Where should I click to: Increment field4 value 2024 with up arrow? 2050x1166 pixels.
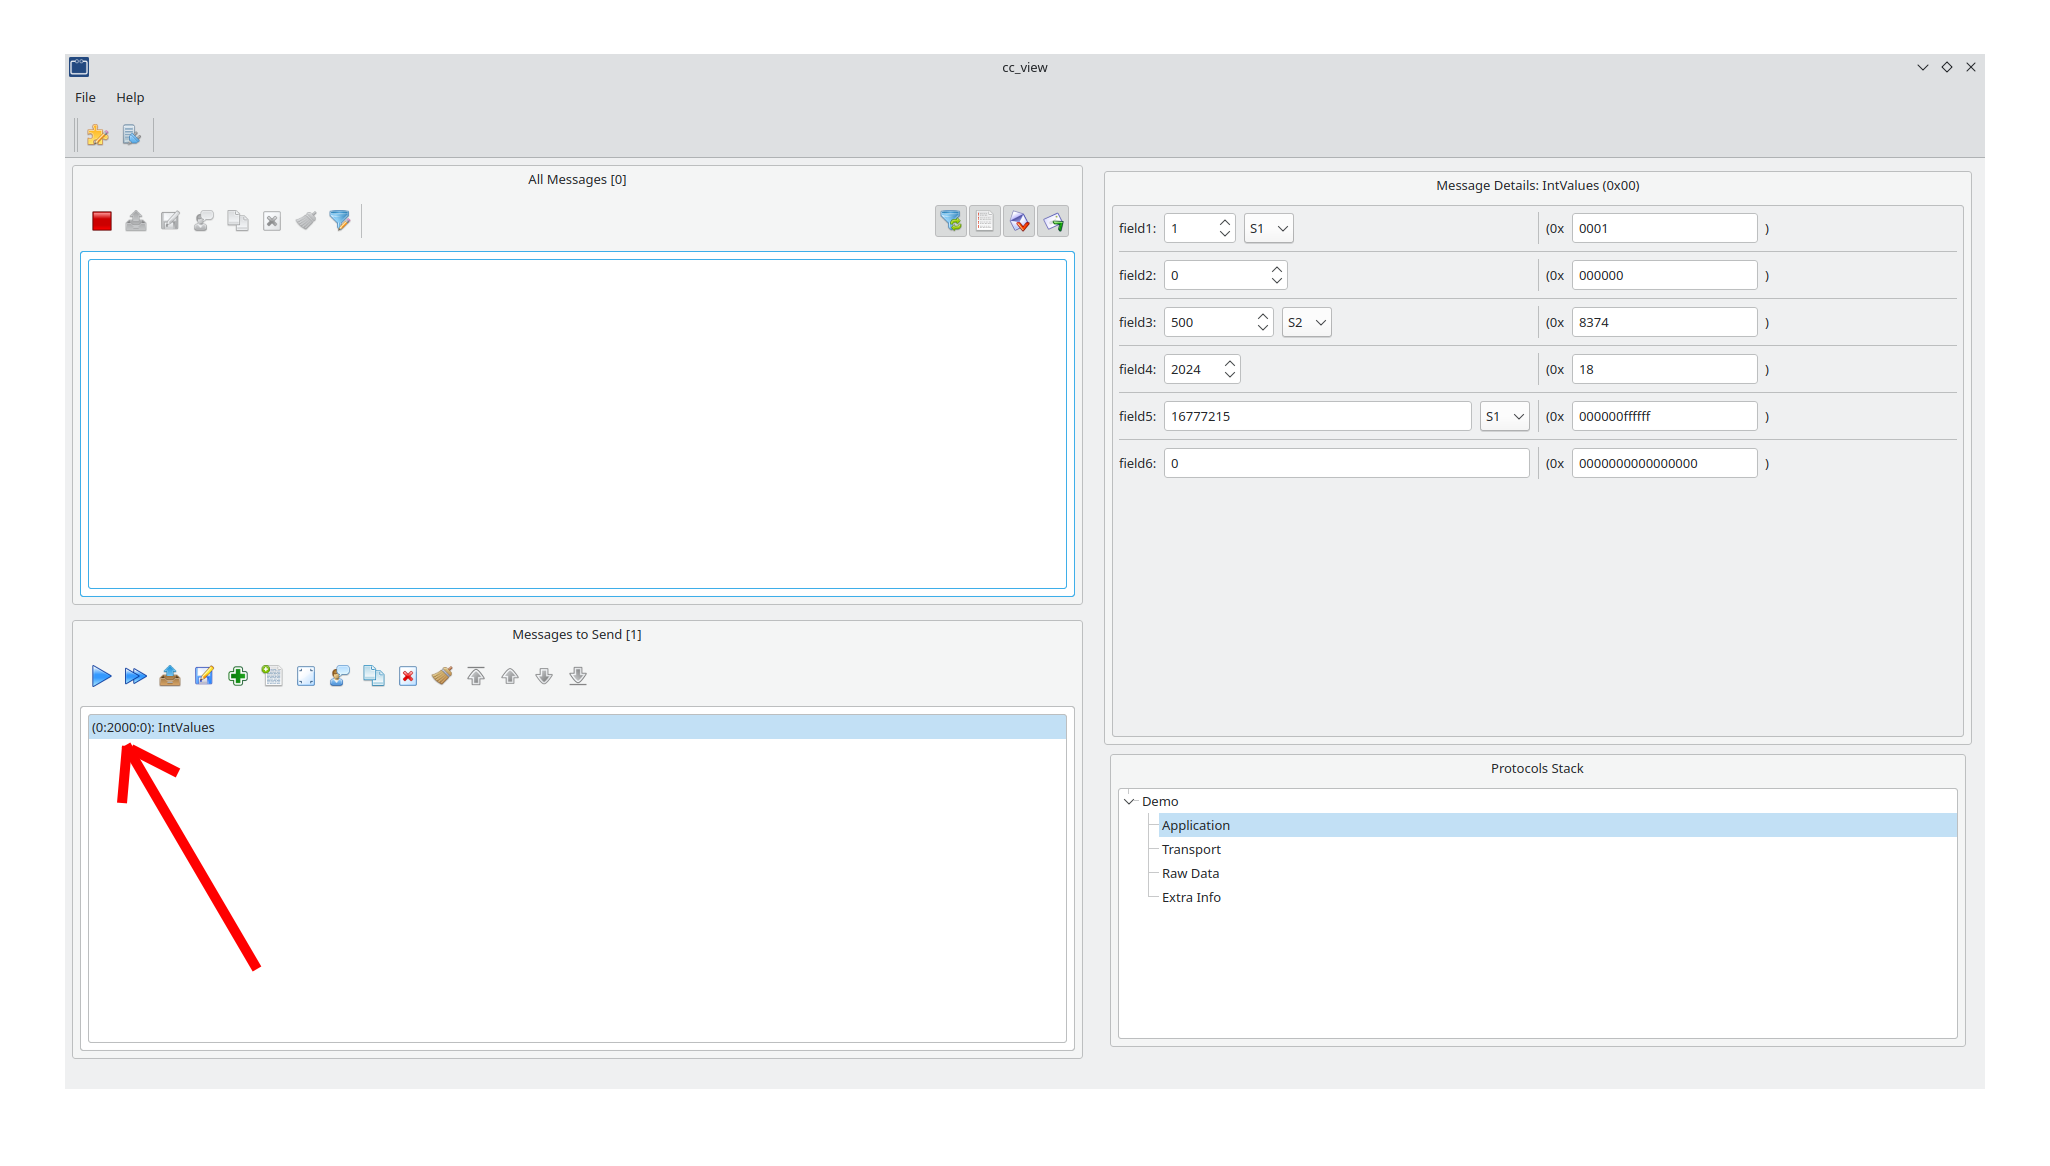point(1230,363)
